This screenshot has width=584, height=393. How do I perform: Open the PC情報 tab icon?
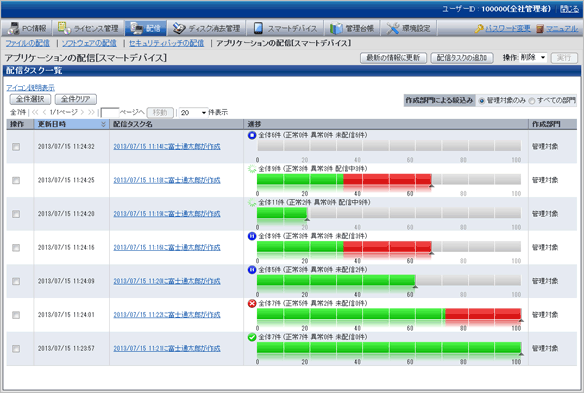[x=14, y=28]
